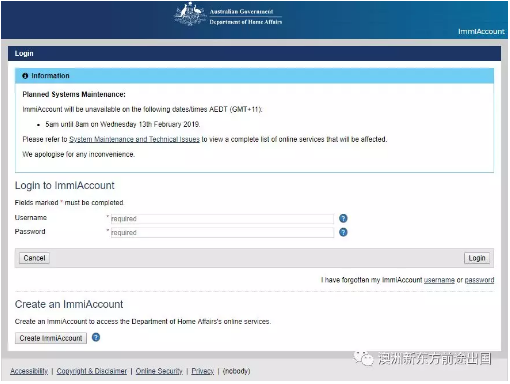Open the help icon beside Create ImmiAccount
Viewport: 510px width, 384px height.
pyautogui.click(x=96, y=337)
